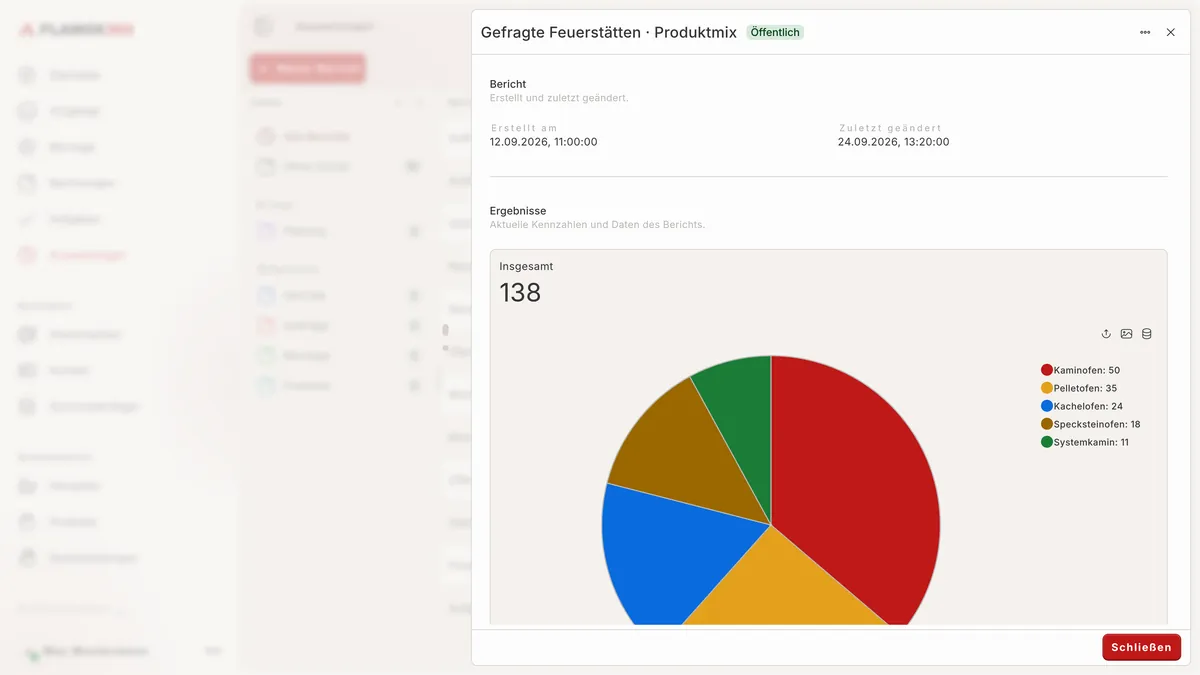Click the 'Ergebnisse' section heading
1200x675 pixels.
coord(518,211)
